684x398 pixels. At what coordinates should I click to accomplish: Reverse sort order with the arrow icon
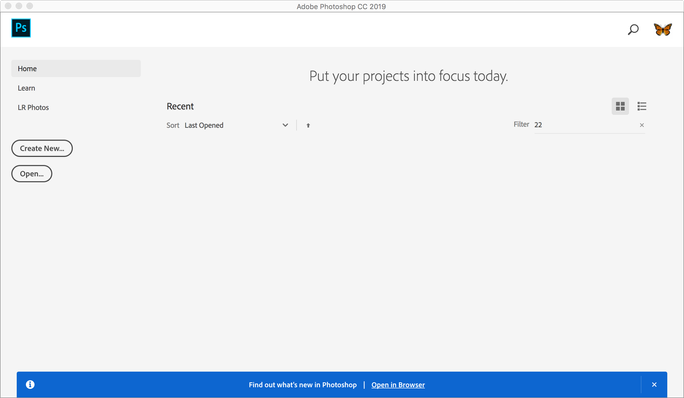click(308, 125)
